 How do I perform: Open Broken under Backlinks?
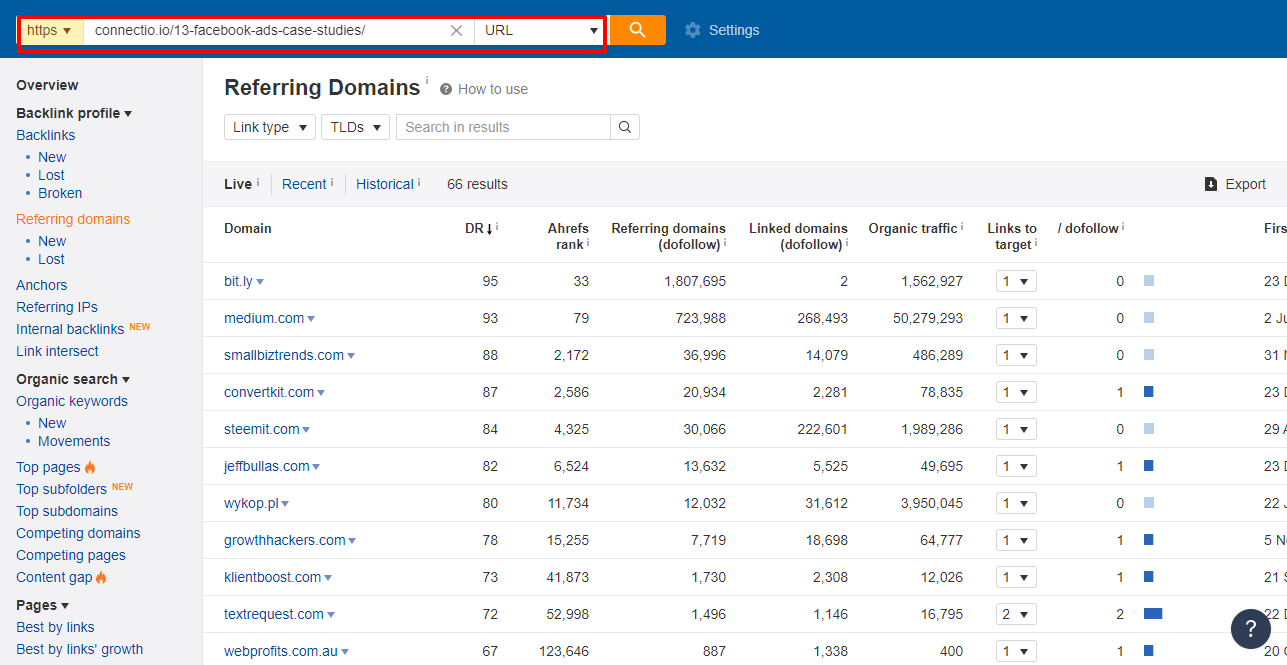[60, 193]
